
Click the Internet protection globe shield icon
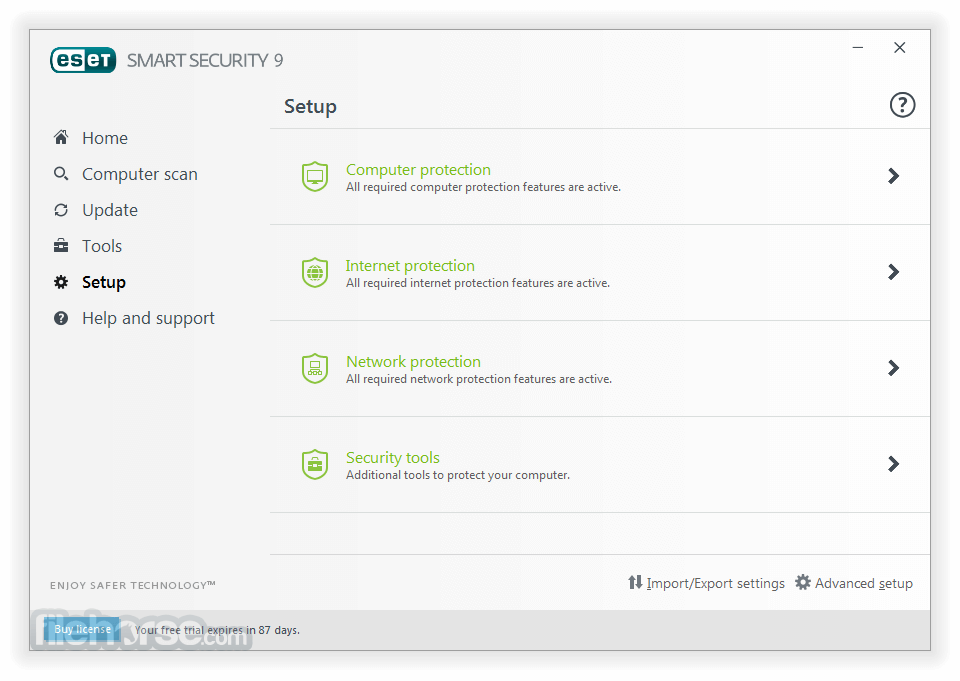(x=315, y=273)
